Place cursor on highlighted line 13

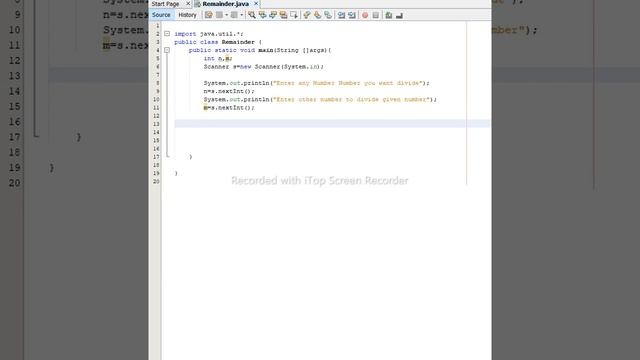point(332,124)
